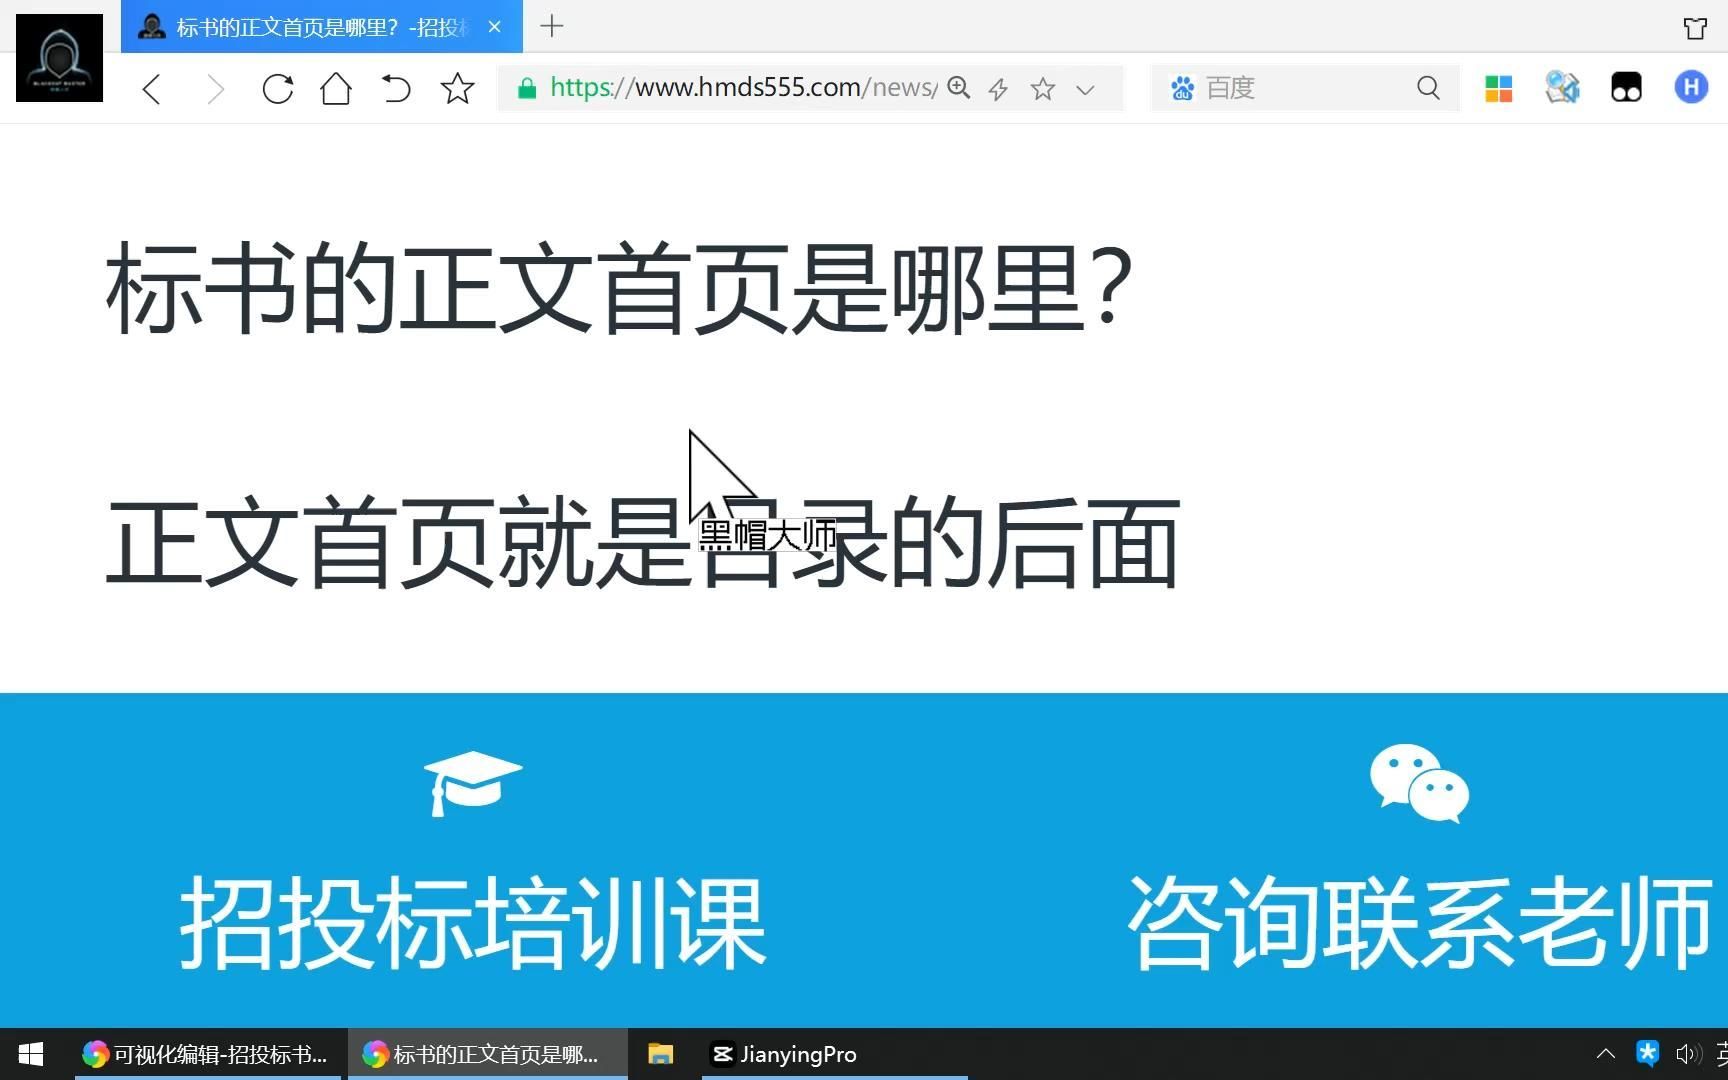Click the graduation cap icon above 招投标培训课
This screenshot has width=1728, height=1080.
[x=472, y=784]
